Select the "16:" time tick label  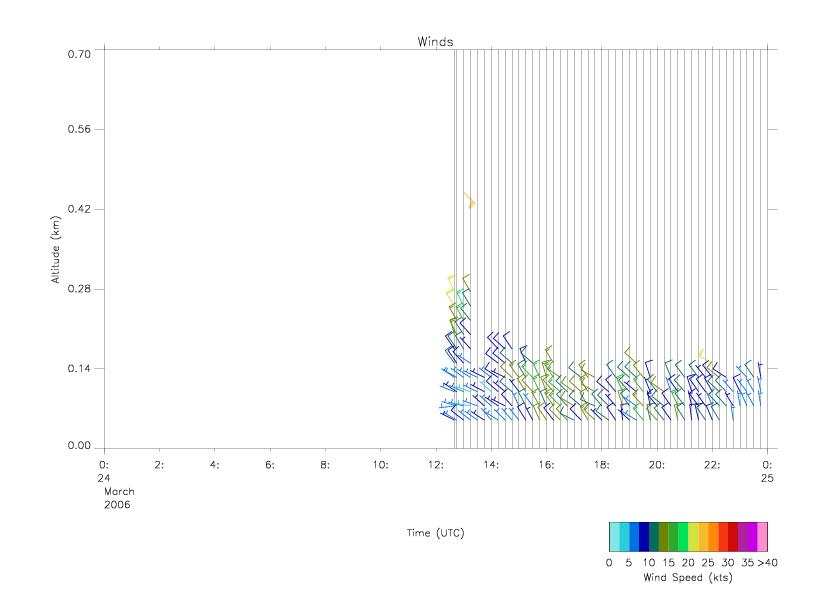coord(546,465)
